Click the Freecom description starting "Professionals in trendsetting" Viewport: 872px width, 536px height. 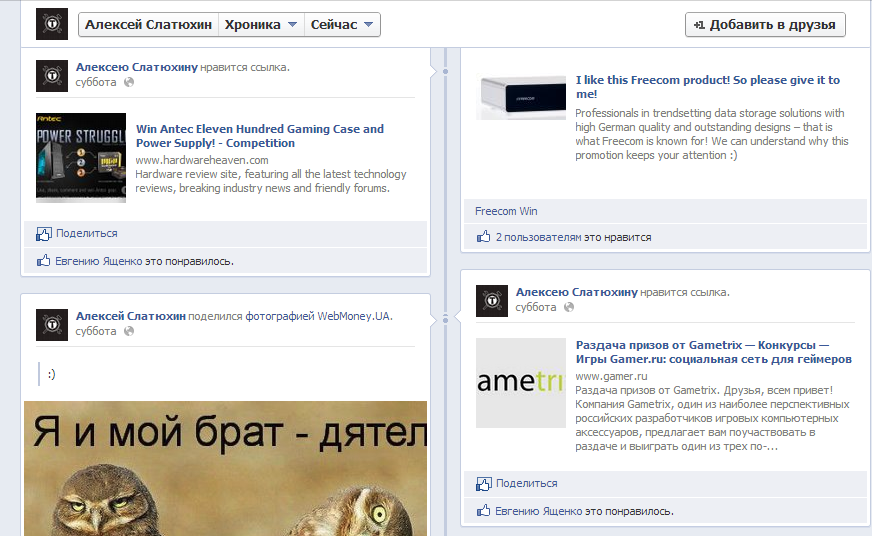click(712, 134)
